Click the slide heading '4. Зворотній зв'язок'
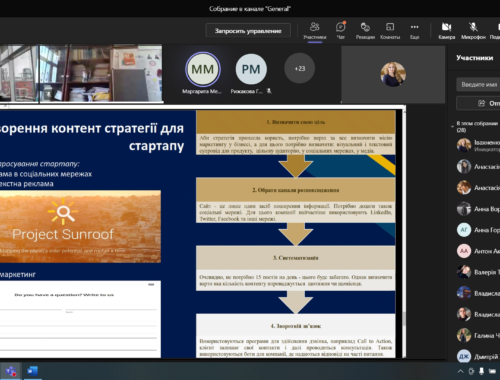Screen dimensions: 500x380 296,326
